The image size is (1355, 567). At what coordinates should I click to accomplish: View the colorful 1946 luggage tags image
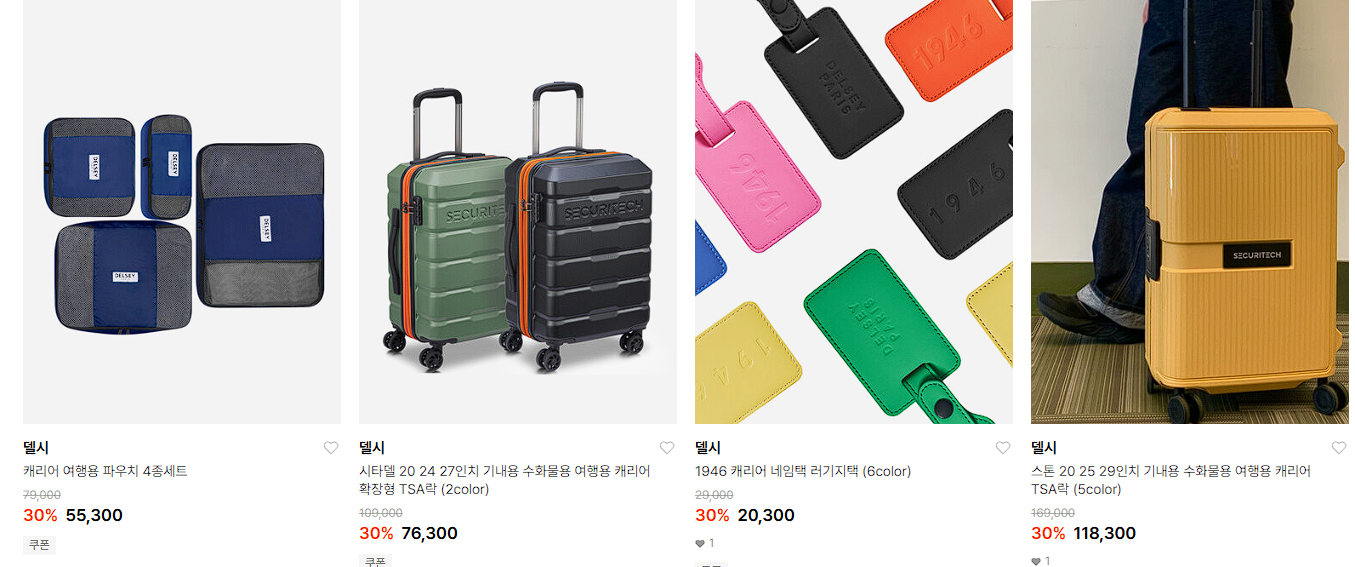tap(854, 212)
